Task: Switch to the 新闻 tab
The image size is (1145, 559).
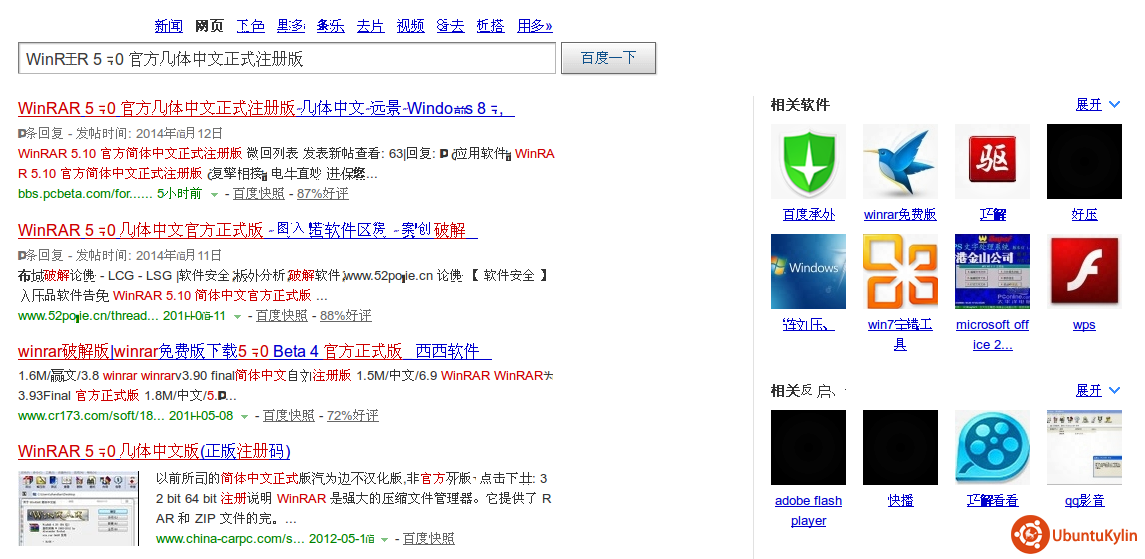Action: 169,26
